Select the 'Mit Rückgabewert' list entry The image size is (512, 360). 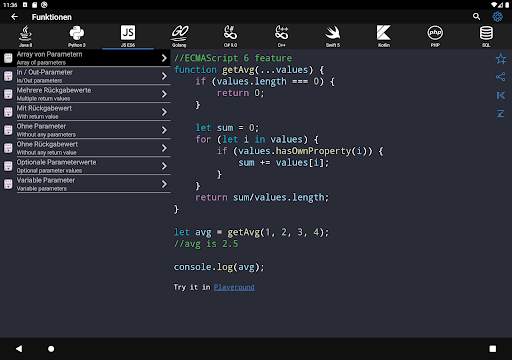pyautogui.click(x=85, y=112)
